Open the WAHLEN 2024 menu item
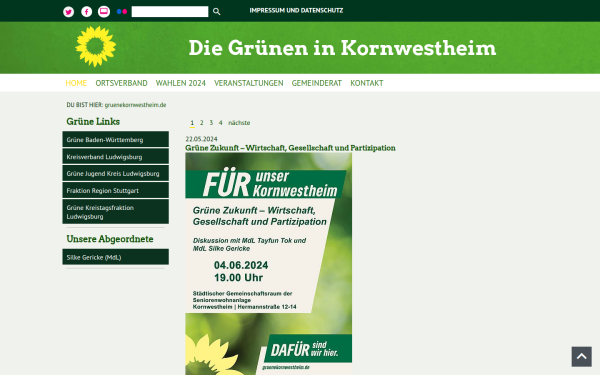Viewport: 600px width, 375px height. click(x=181, y=83)
